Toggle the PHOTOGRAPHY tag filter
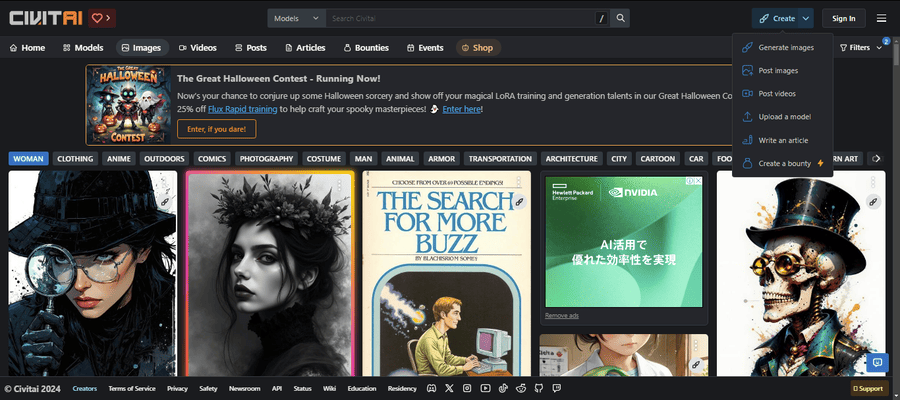This screenshot has width=900, height=400. (x=267, y=159)
